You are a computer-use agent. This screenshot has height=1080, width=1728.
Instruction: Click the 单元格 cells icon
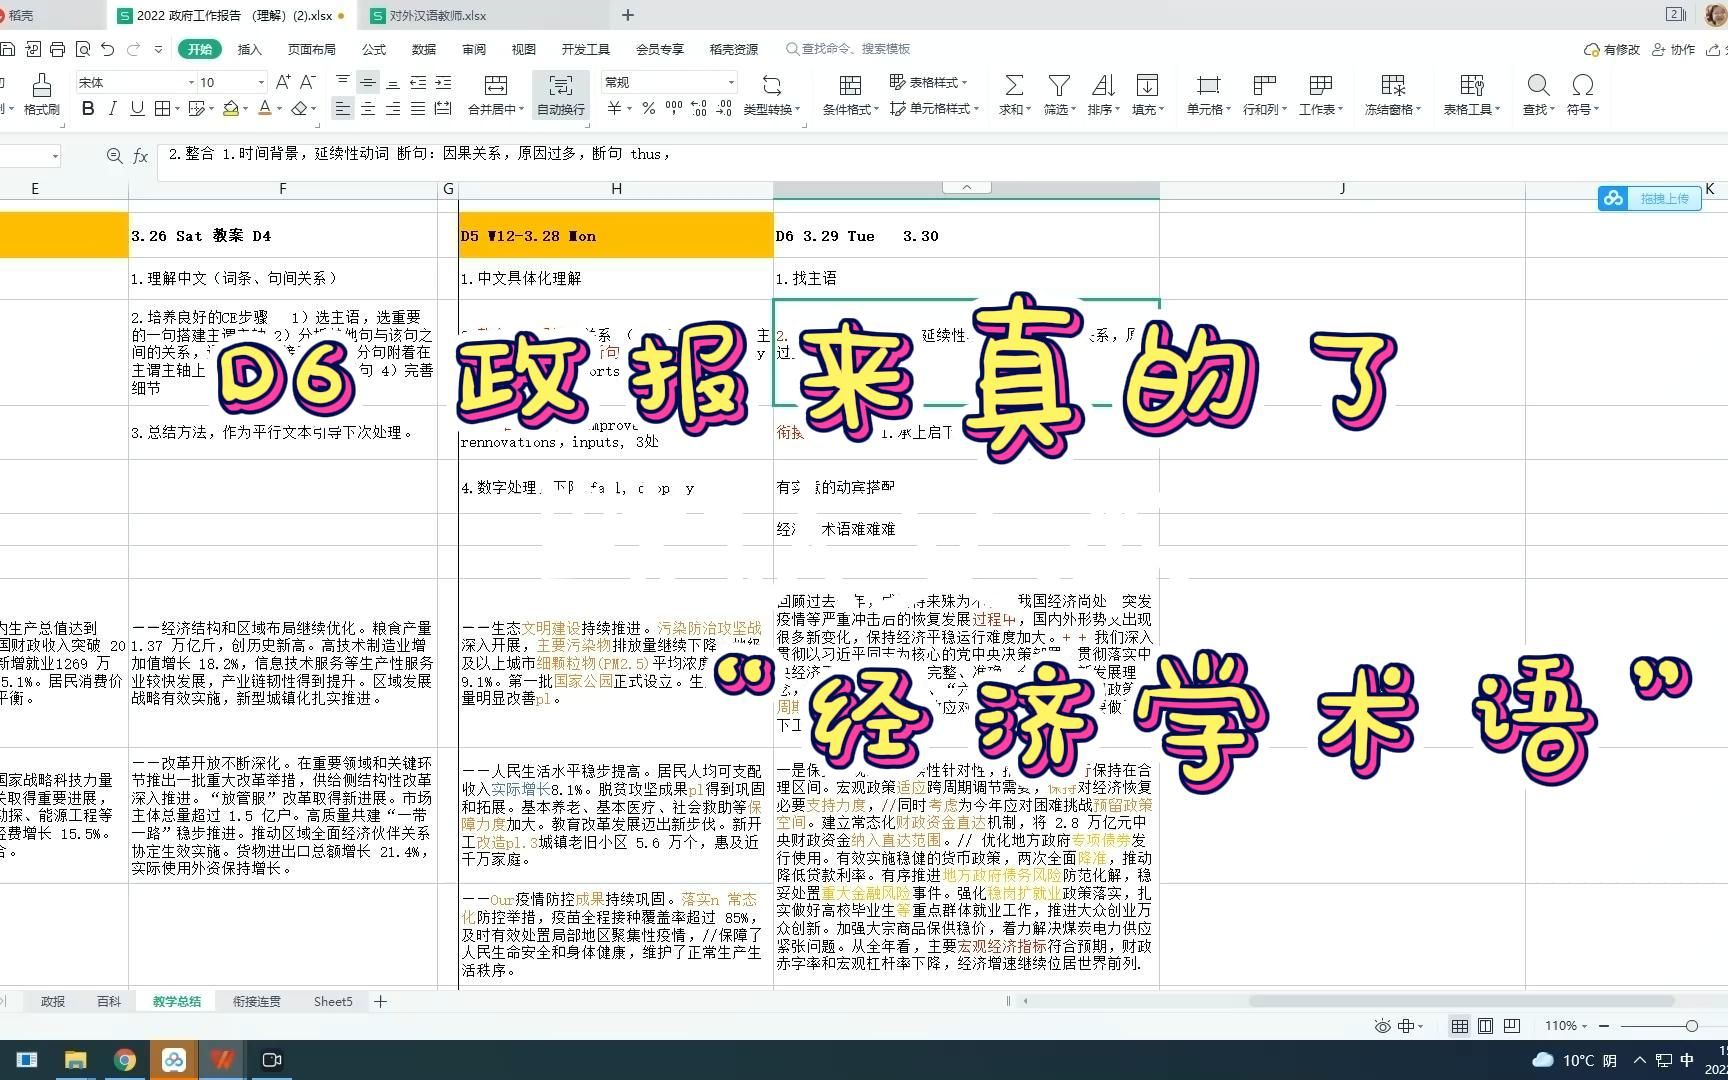pos(1208,85)
